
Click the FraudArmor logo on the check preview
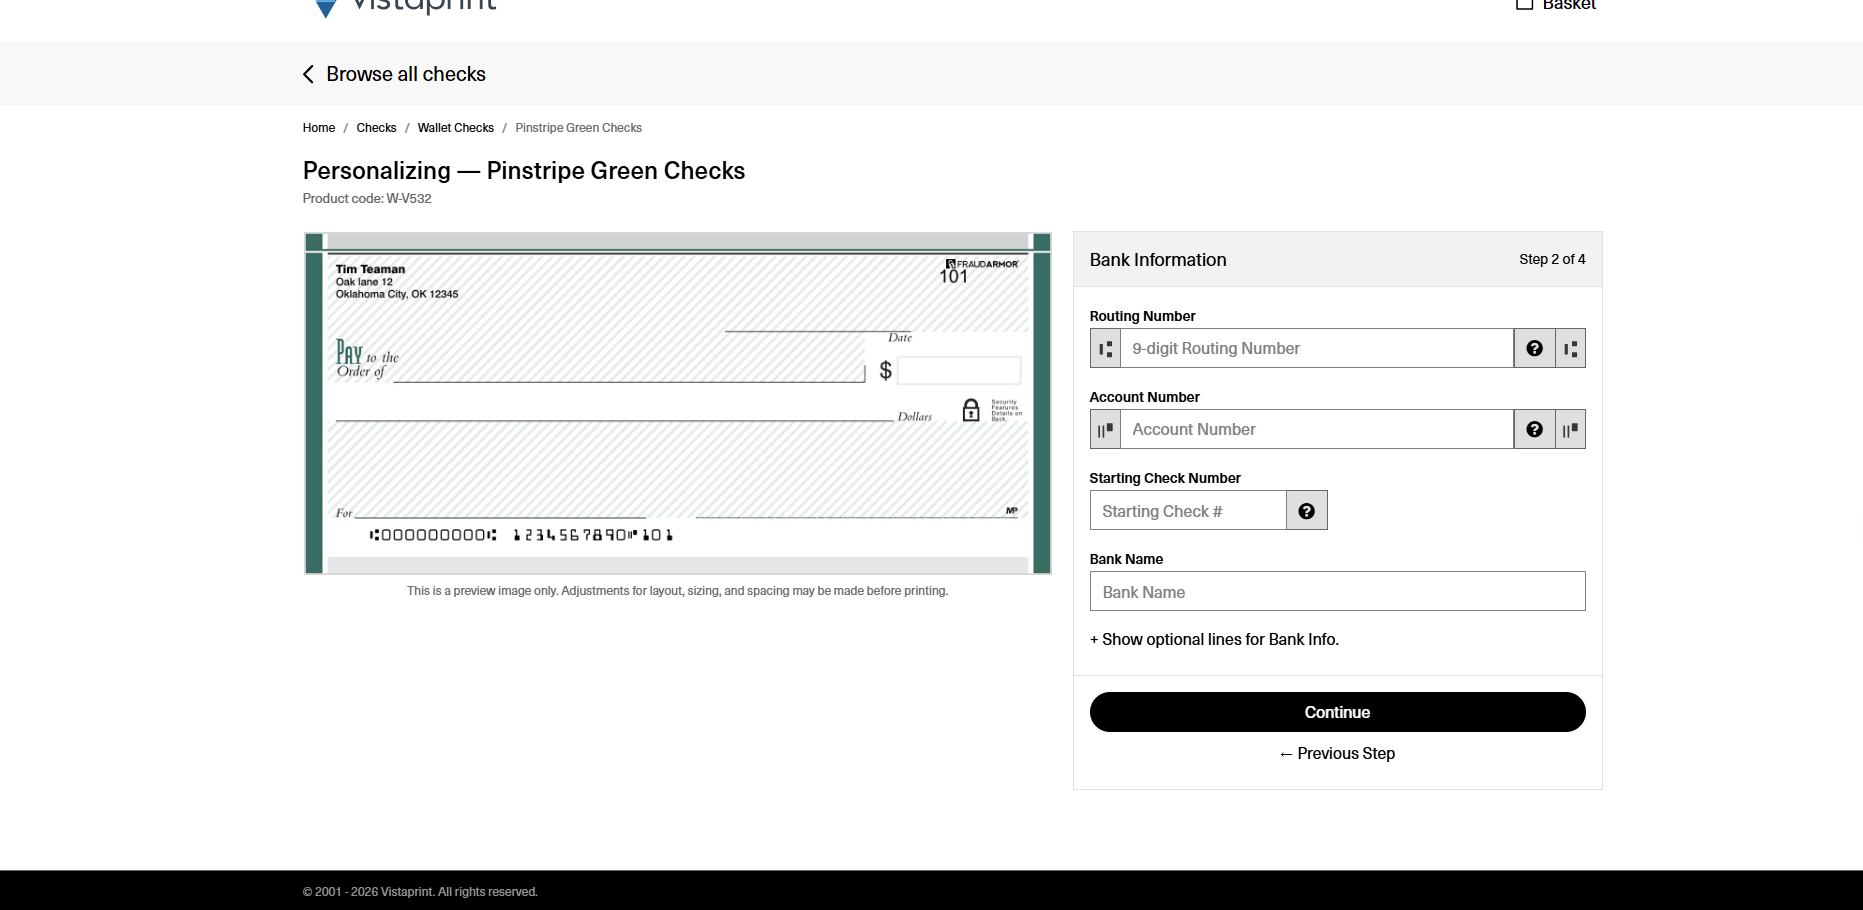pyautogui.click(x=982, y=264)
